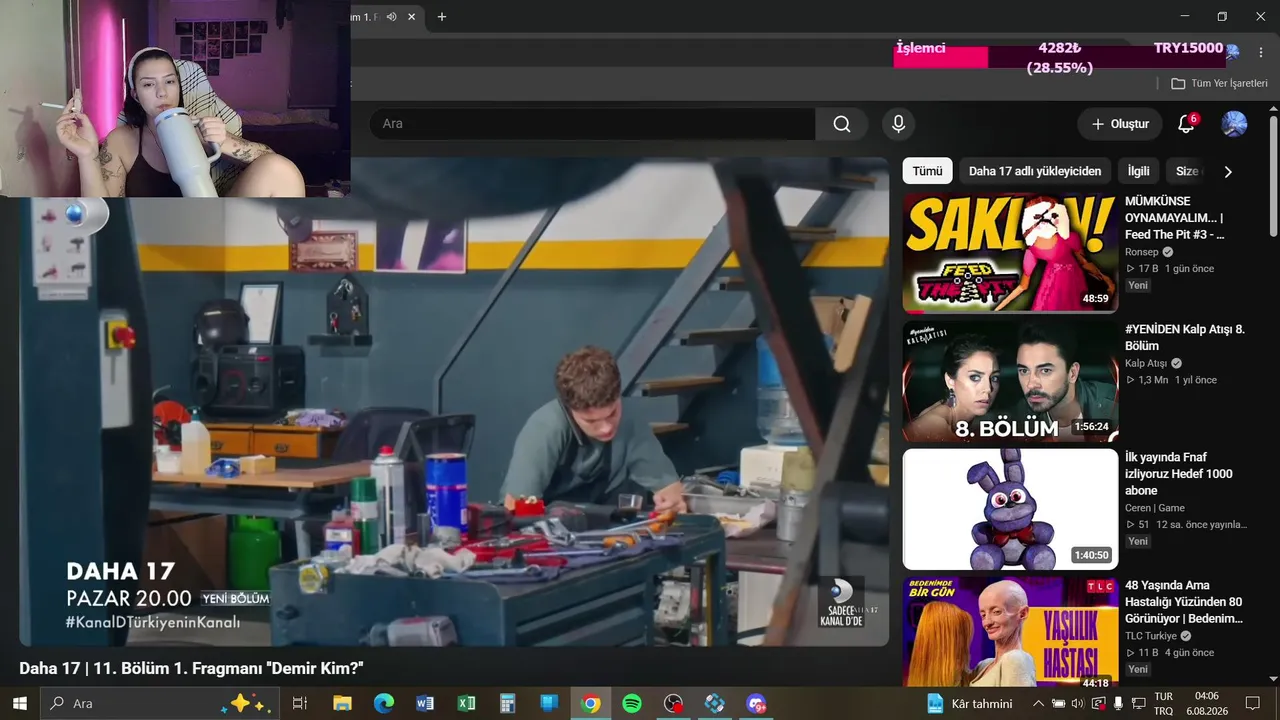Click the '11 B 4 gün önce' view count
The width and height of the screenshot is (1280, 720).
coord(1169,653)
